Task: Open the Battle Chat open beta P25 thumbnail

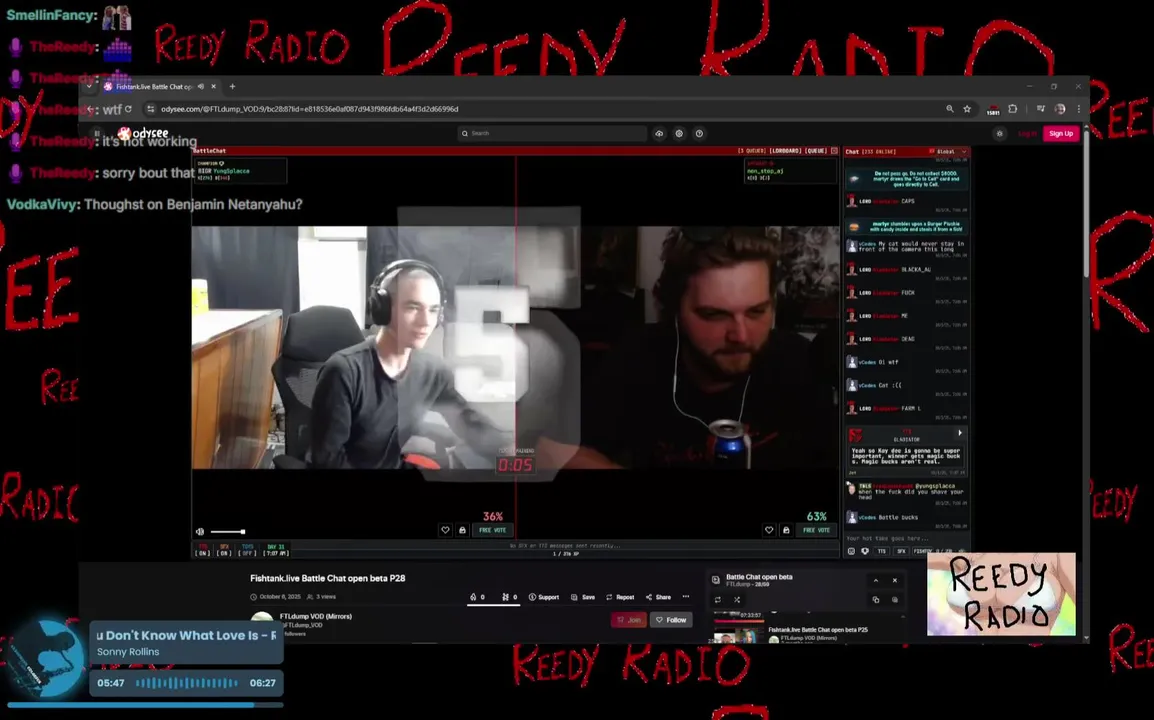Action: tap(738, 634)
